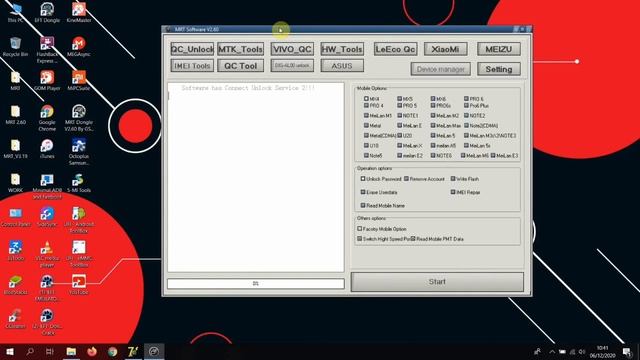The width and height of the screenshot is (640, 360).
Task: Launch VLC media player from the desktop
Action: click(x=47, y=254)
